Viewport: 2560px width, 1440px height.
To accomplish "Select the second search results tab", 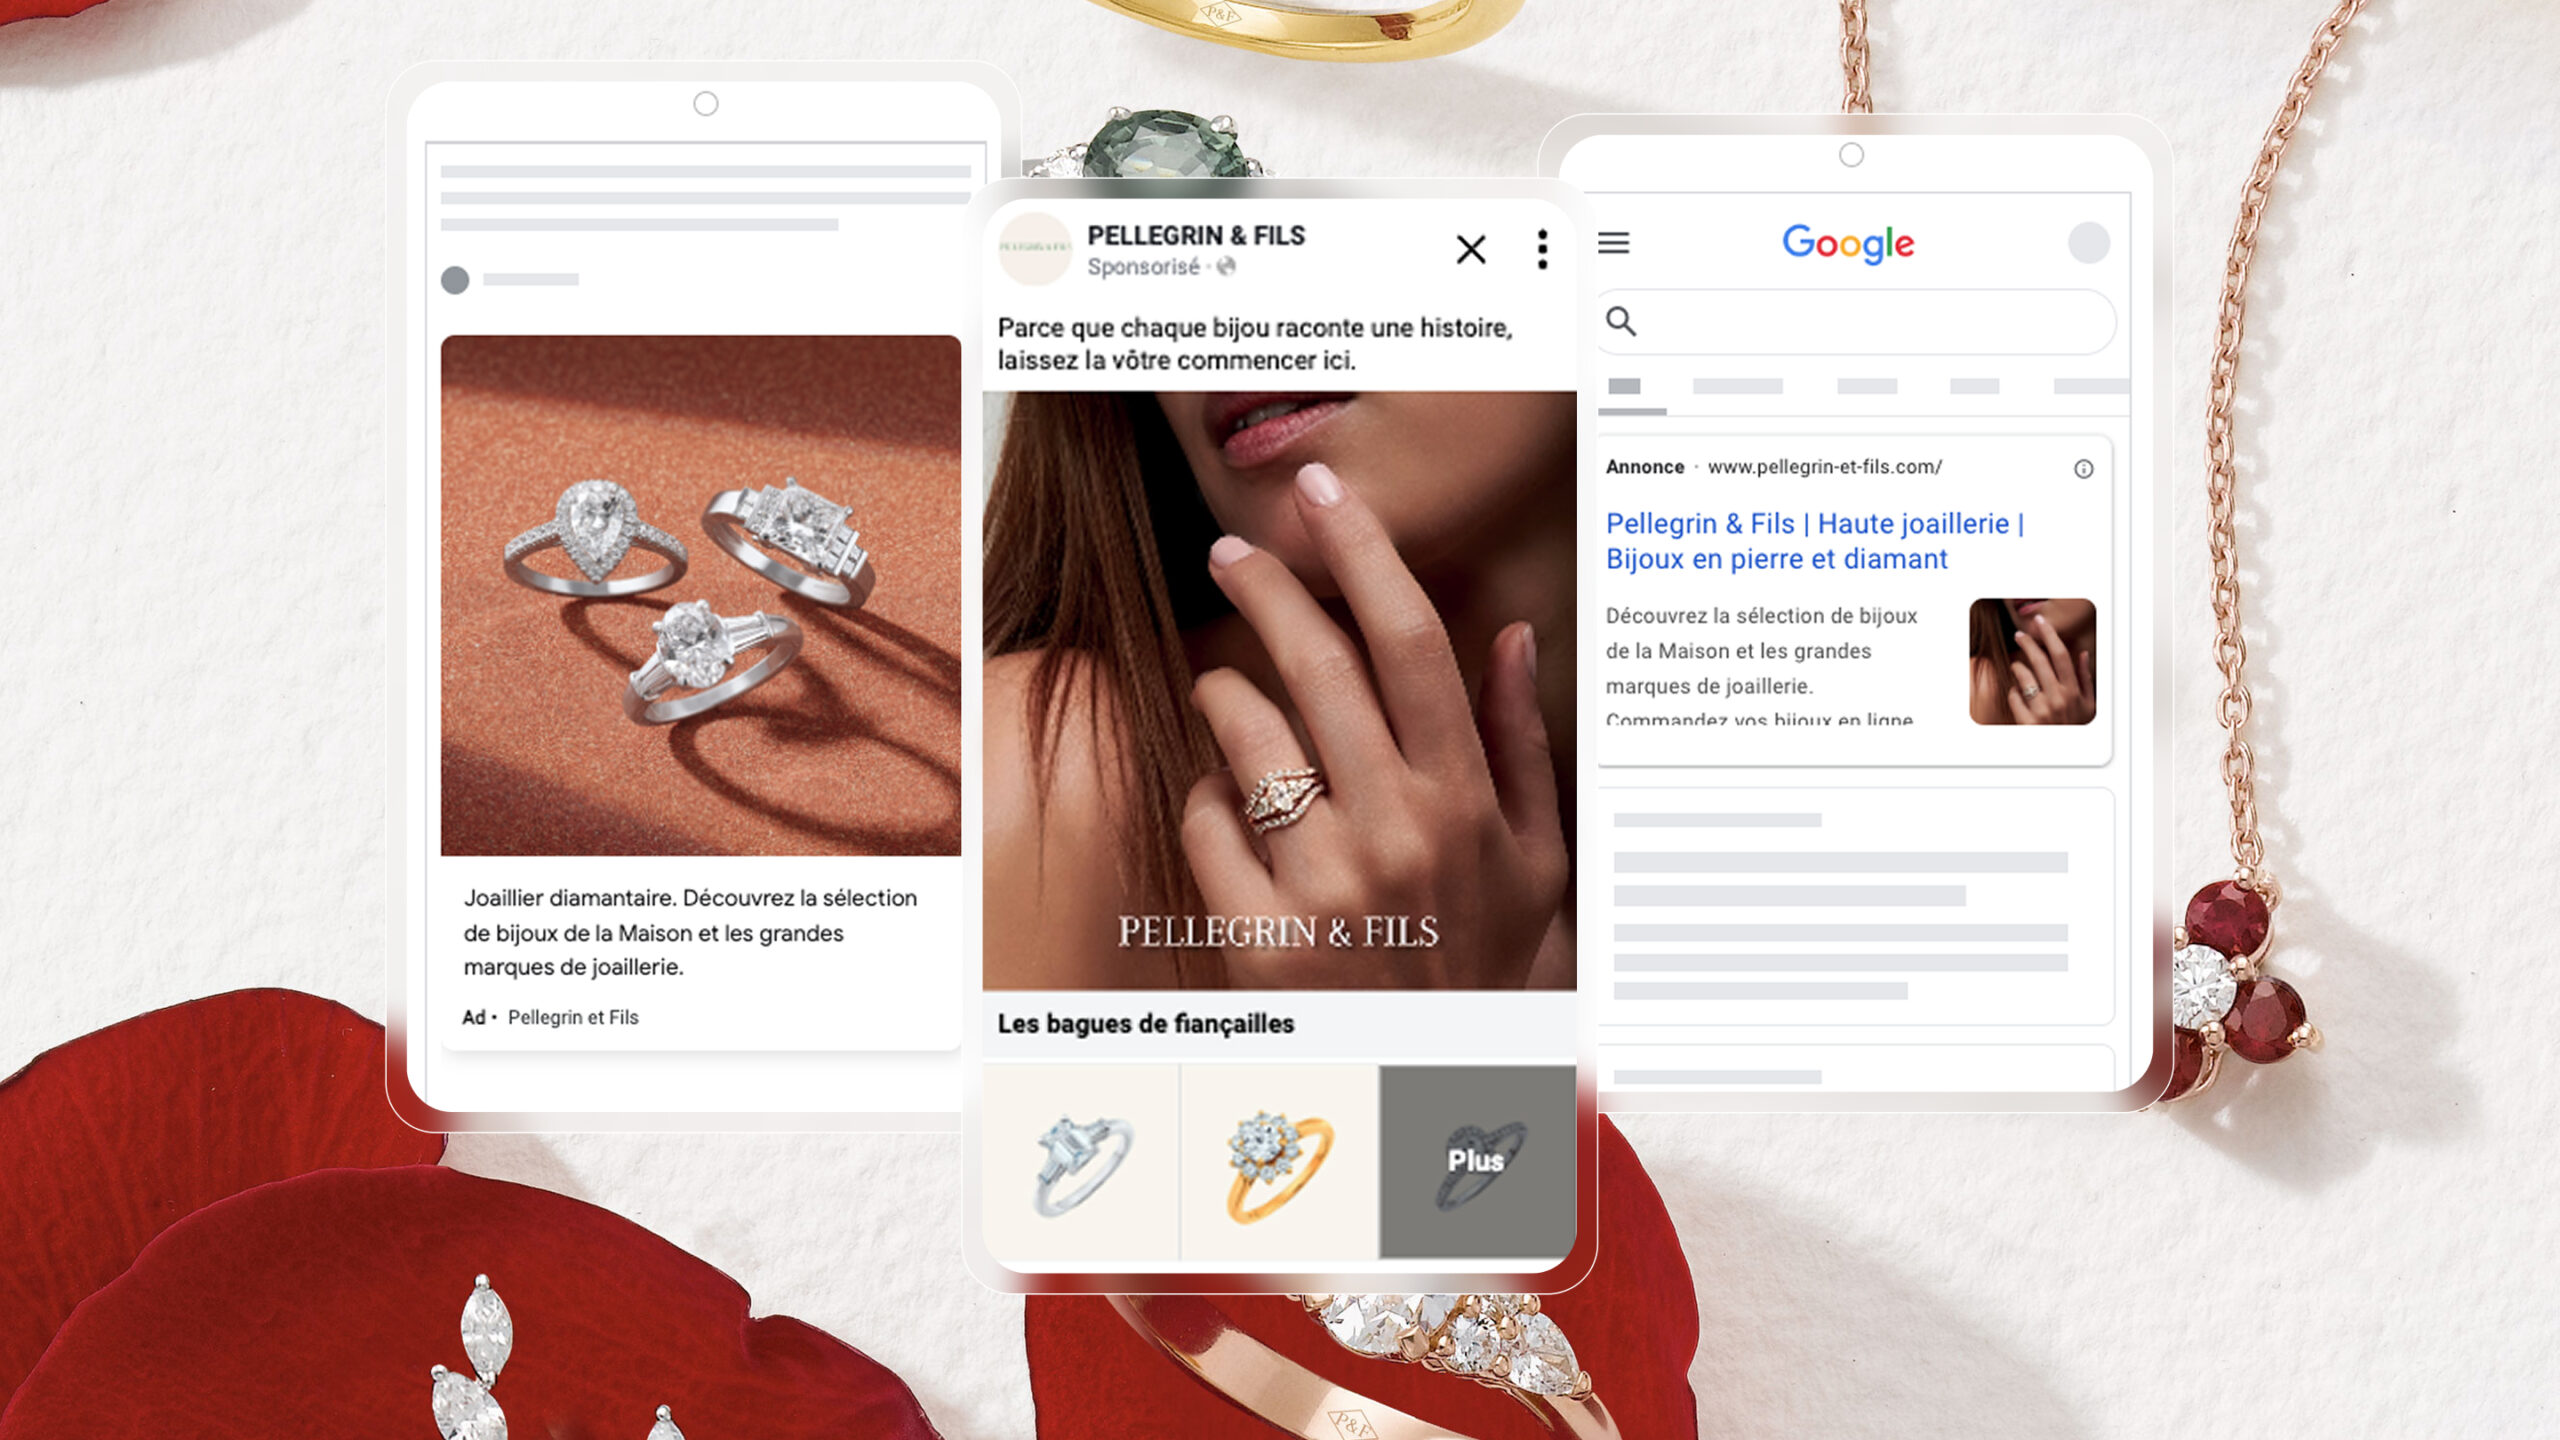I will pyautogui.click(x=1737, y=387).
